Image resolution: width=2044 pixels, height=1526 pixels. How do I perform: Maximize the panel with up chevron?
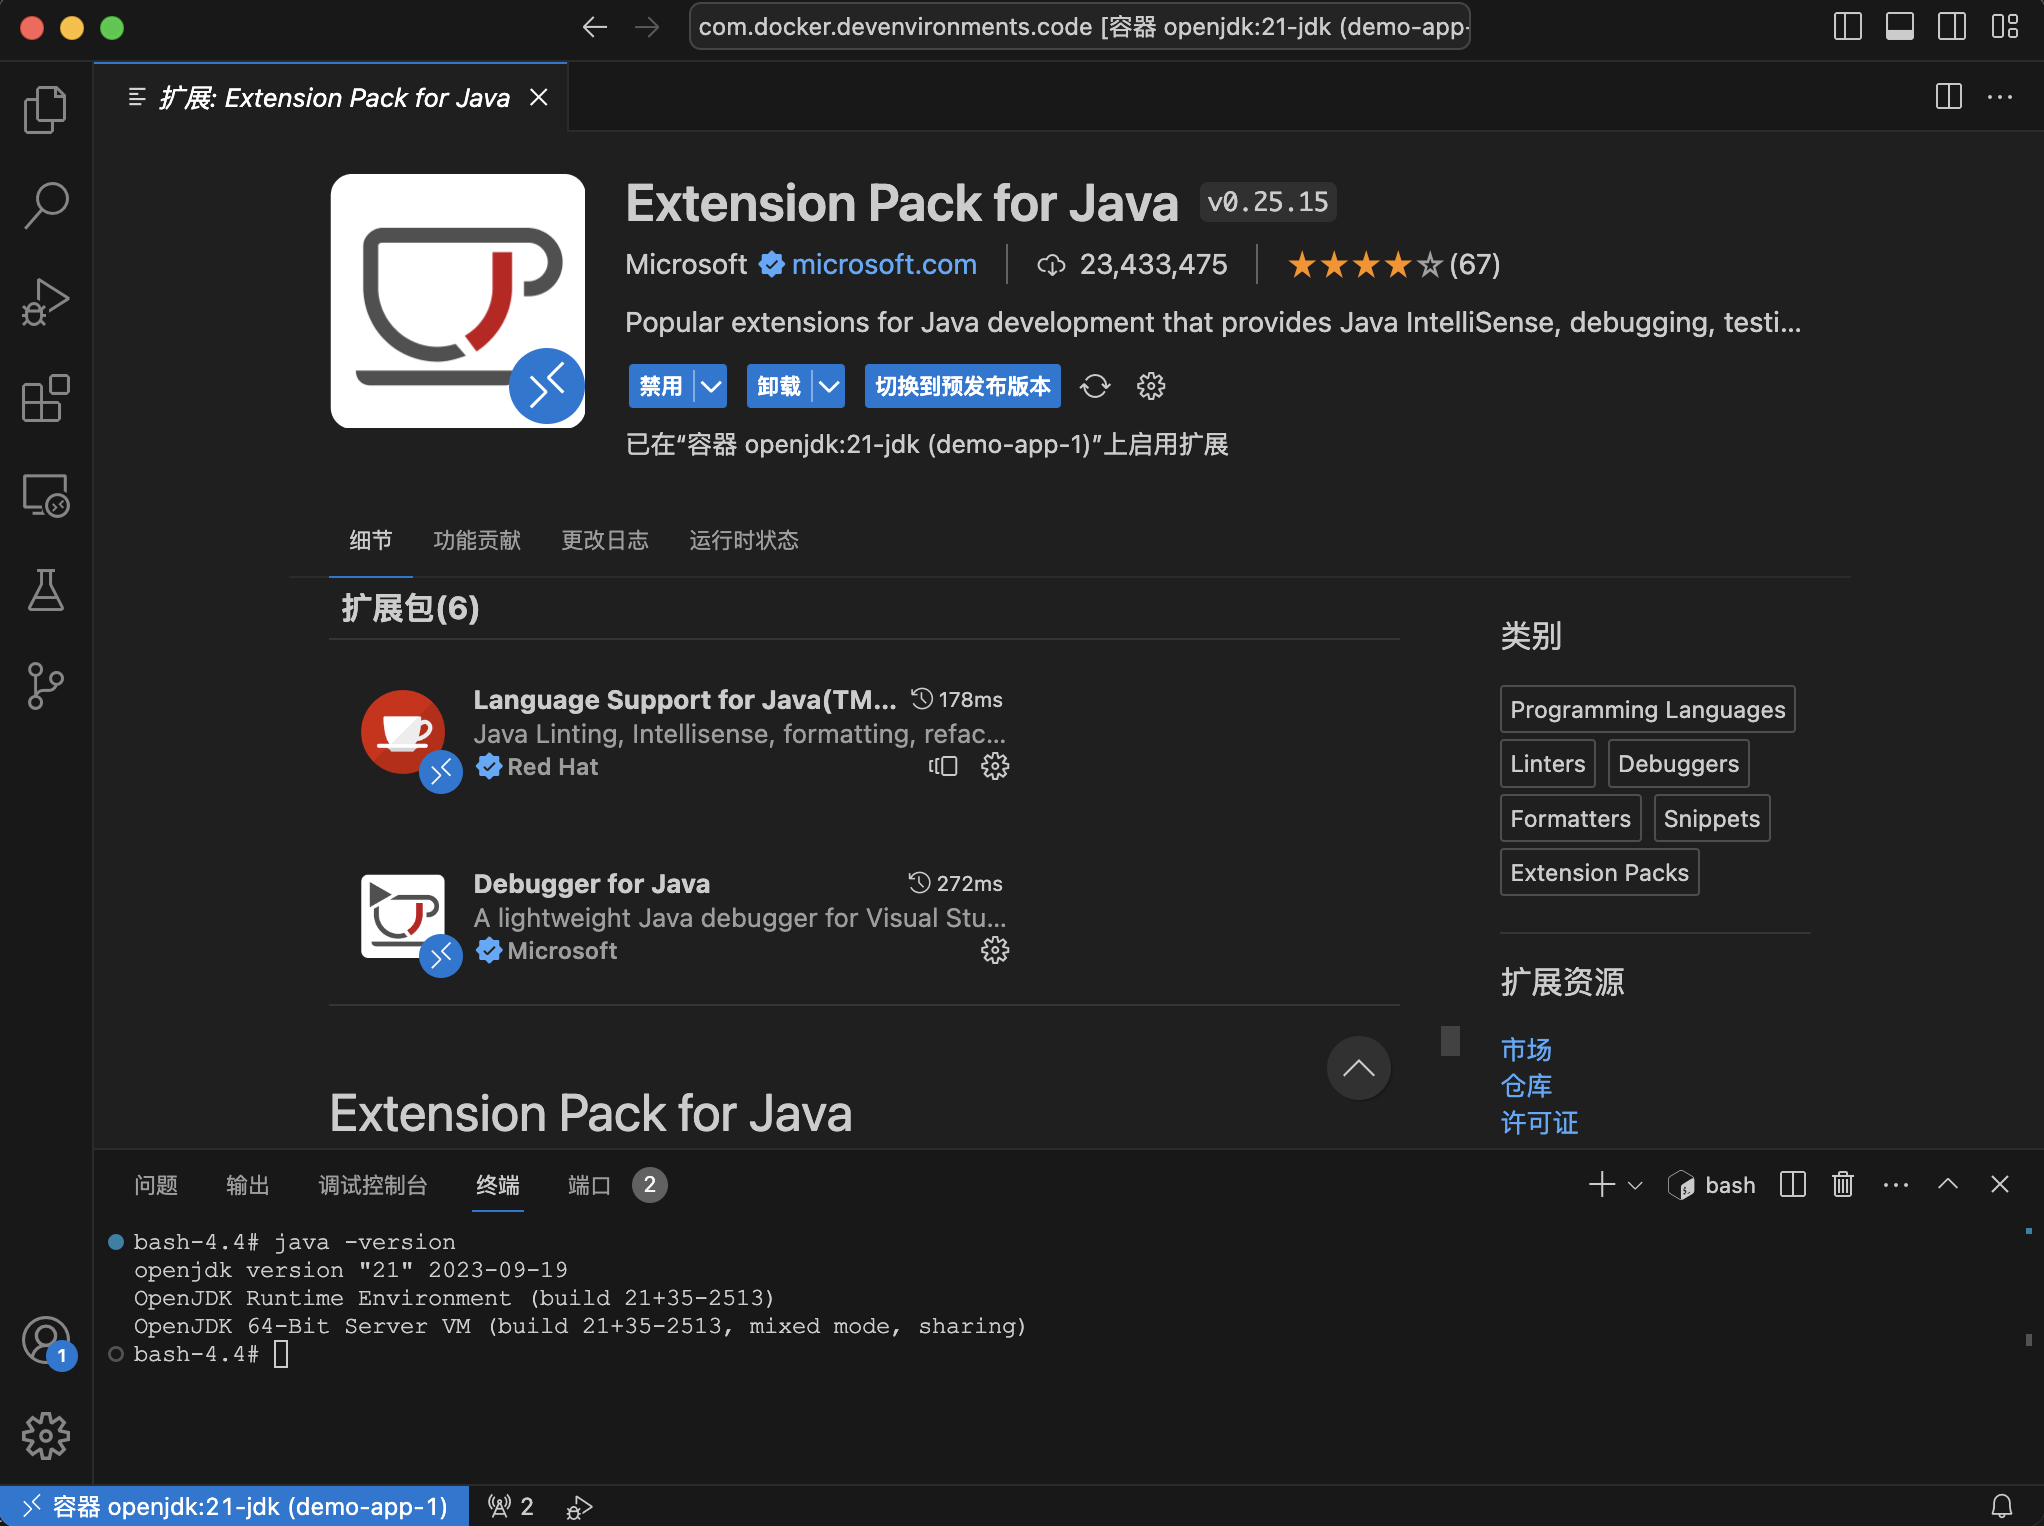tap(1948, 1185)
